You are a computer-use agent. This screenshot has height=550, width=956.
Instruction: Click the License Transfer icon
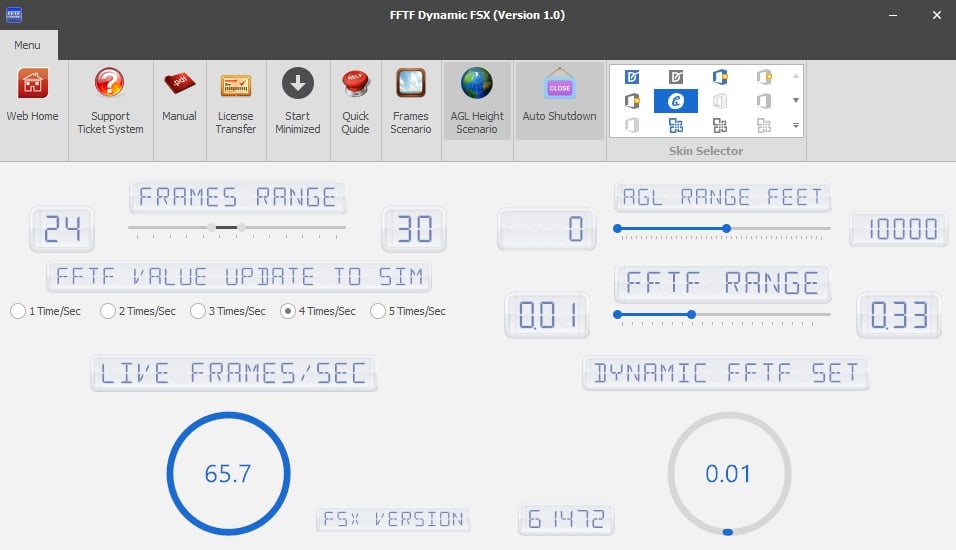[x=236, y=83]
